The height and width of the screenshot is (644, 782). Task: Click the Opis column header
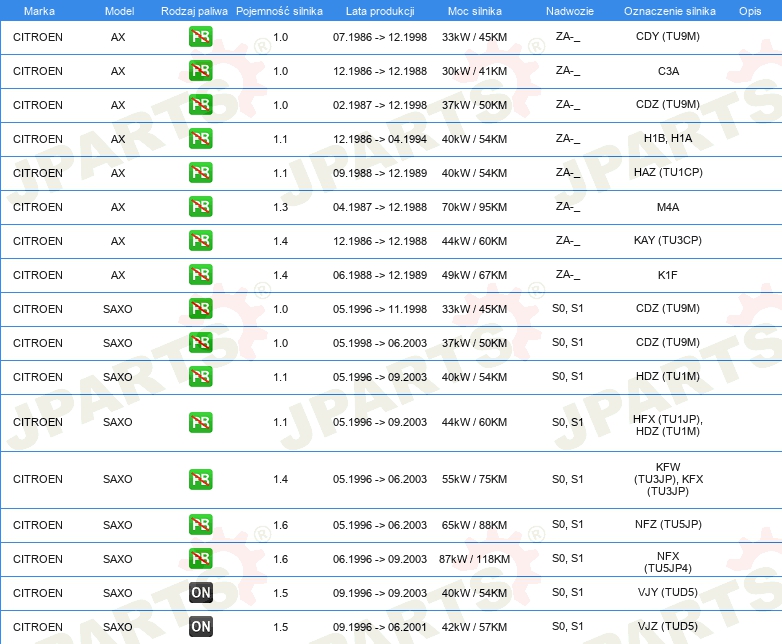[x=750, y=11]
